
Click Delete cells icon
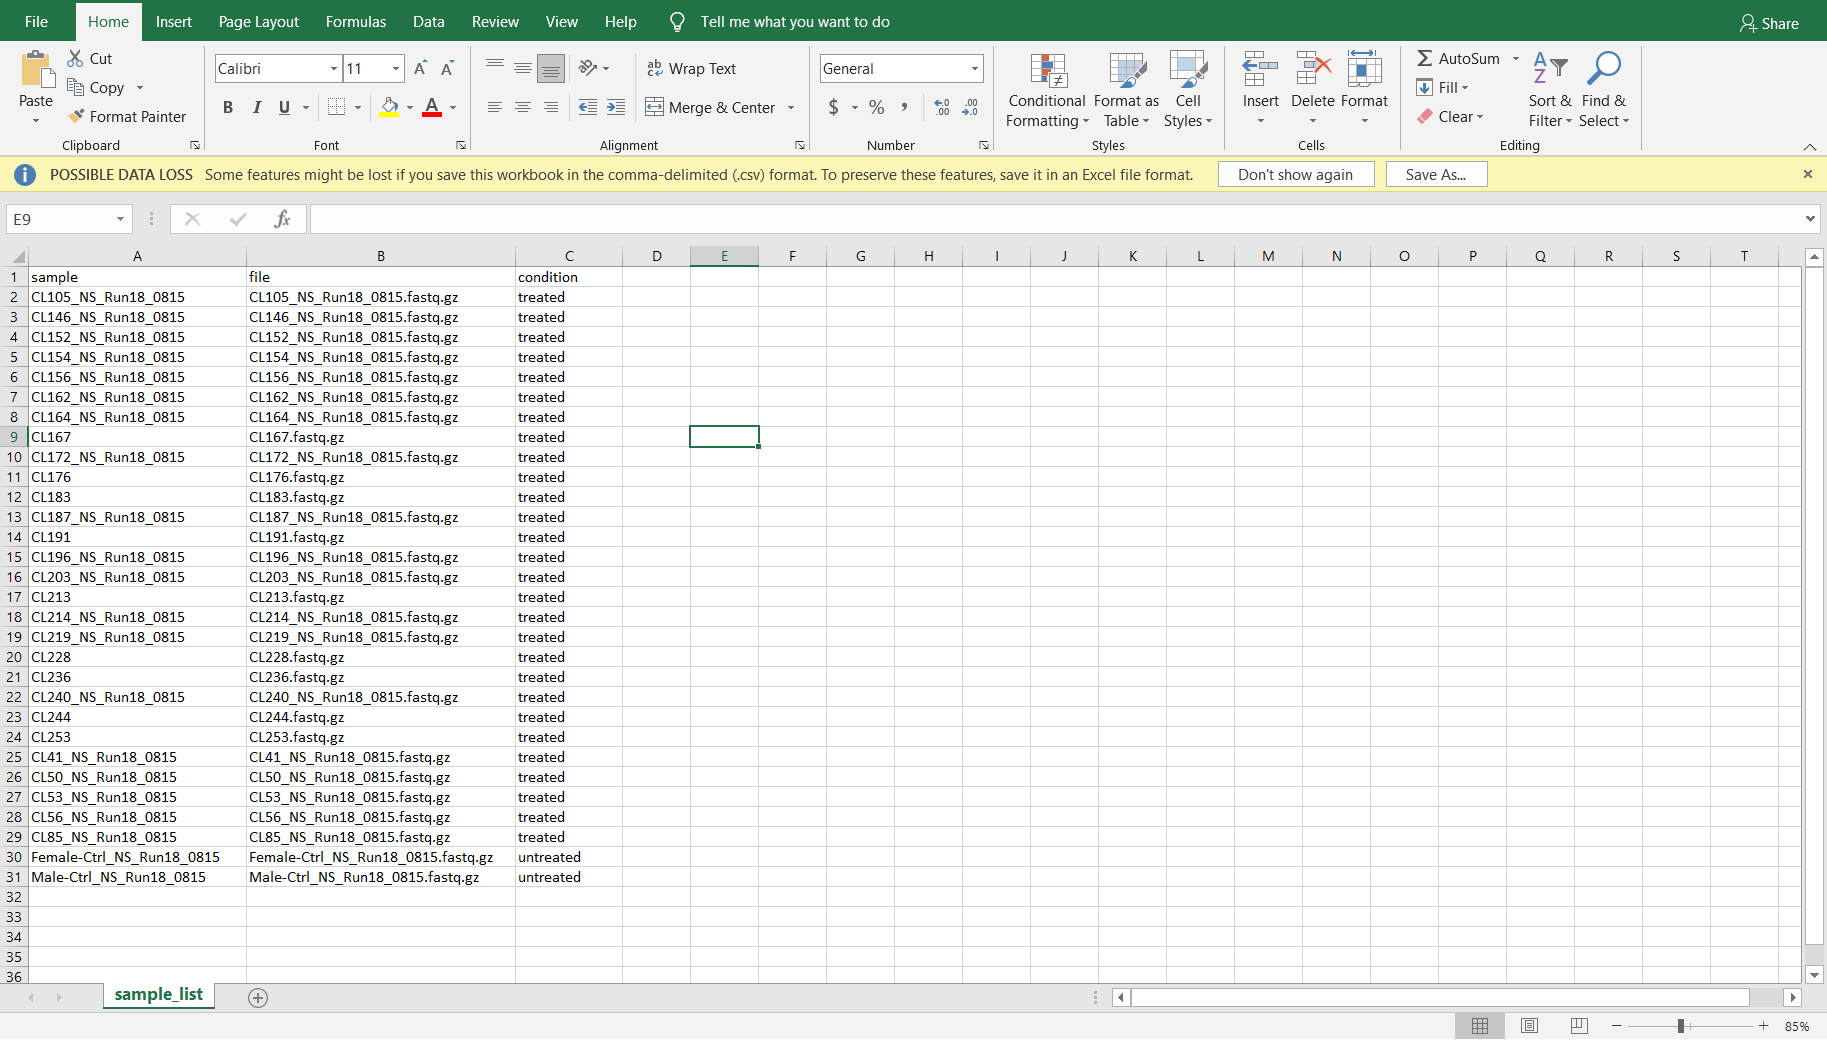[1313, 70]
